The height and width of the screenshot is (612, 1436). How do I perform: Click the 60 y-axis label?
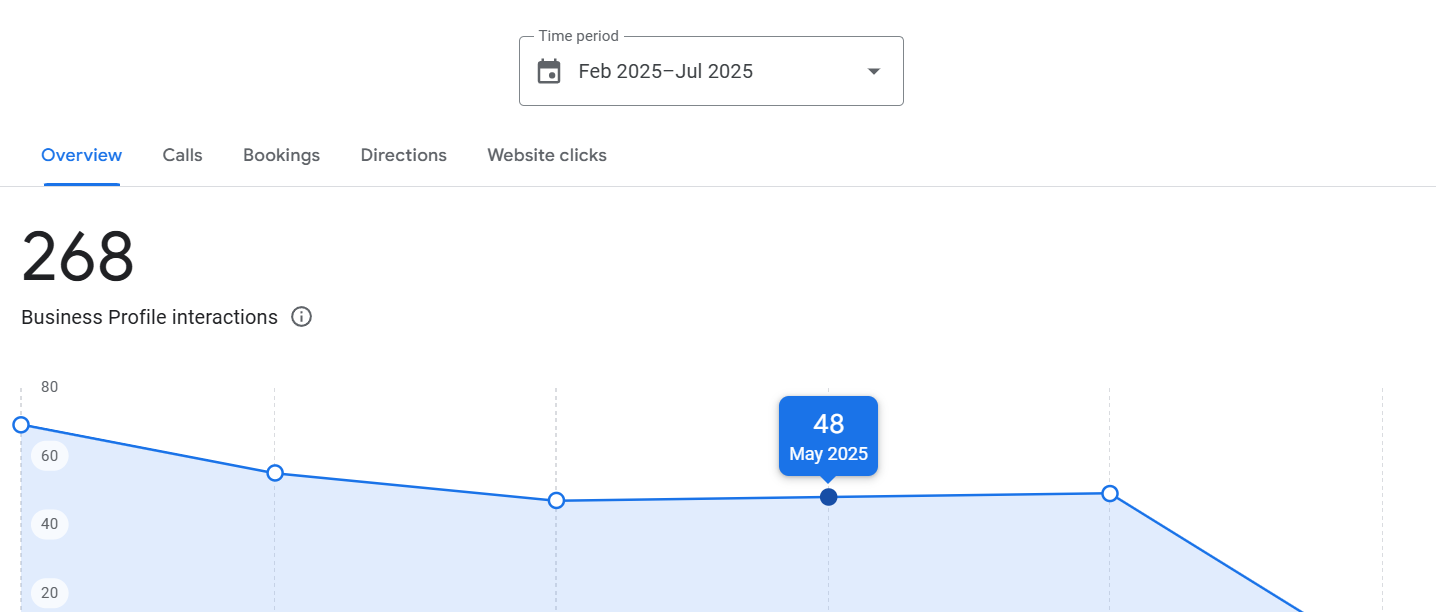pos(50,456)
